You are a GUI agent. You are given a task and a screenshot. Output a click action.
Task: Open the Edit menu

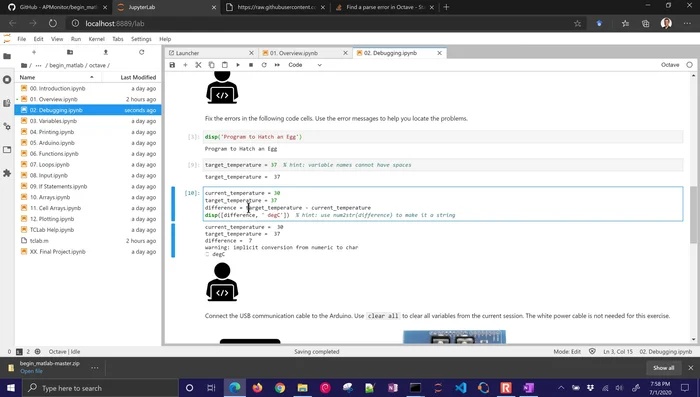click(38, 39)
